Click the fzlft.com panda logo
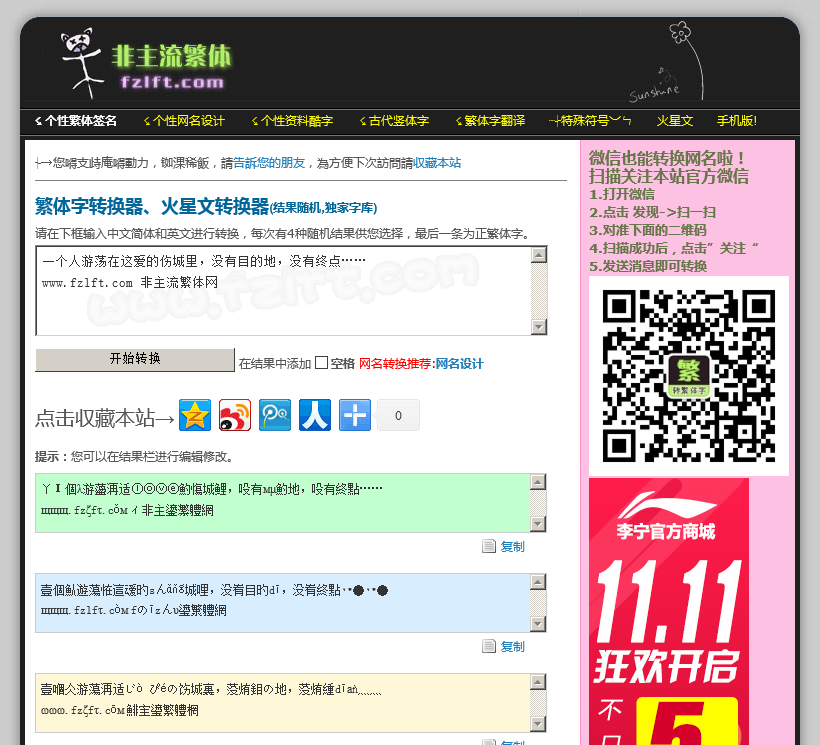 145,64
